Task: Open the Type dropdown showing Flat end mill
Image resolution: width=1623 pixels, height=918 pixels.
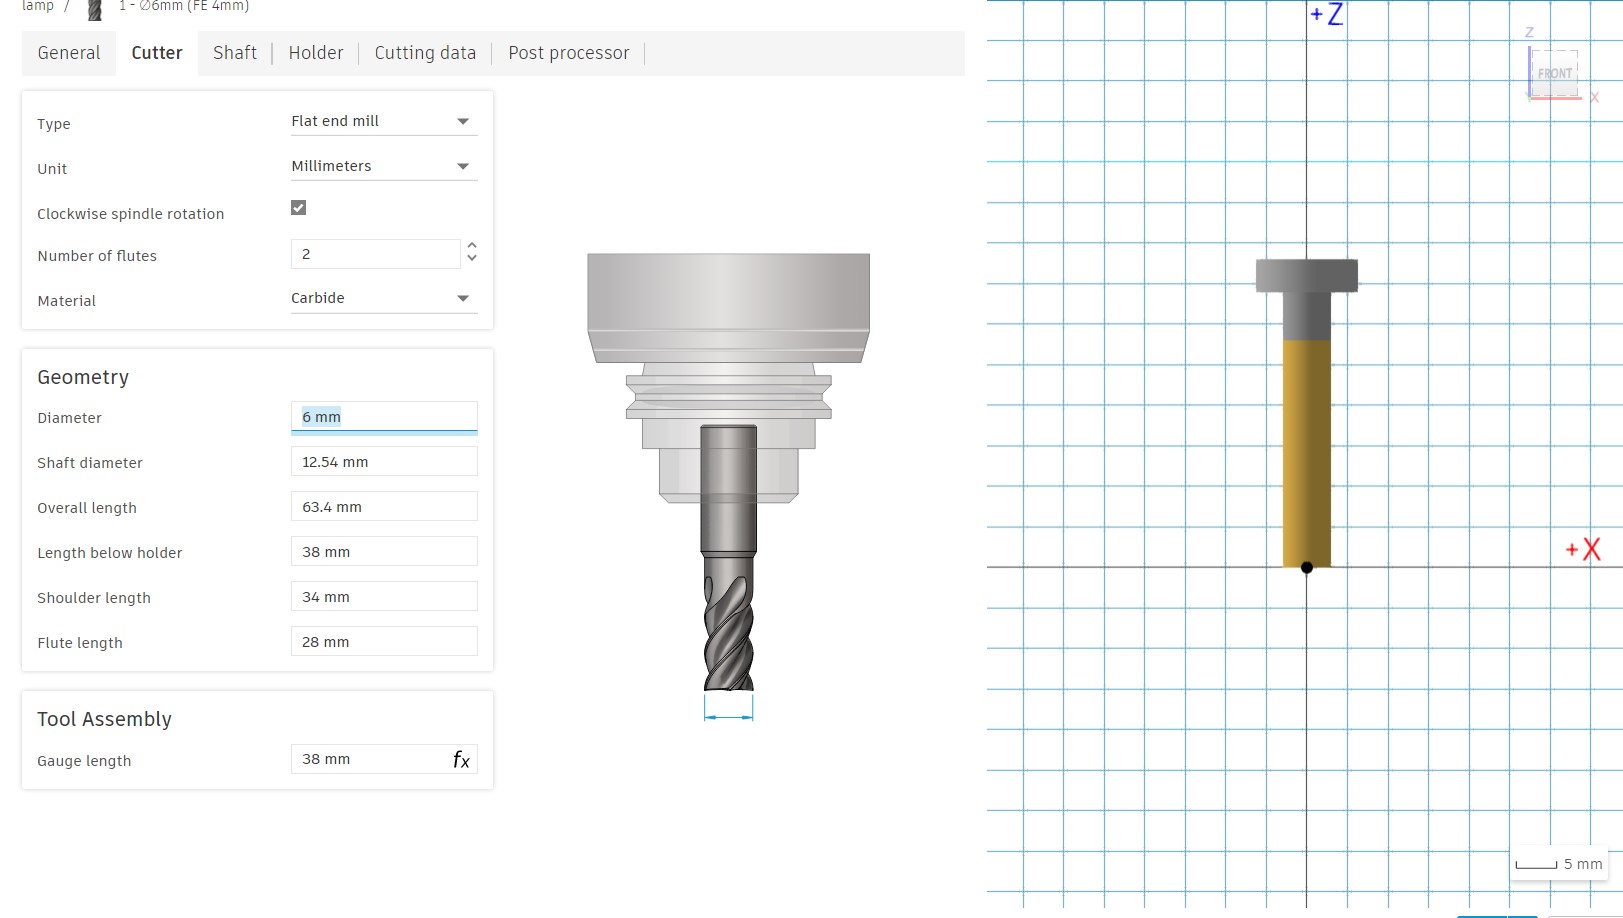Action: coord(384,121)
